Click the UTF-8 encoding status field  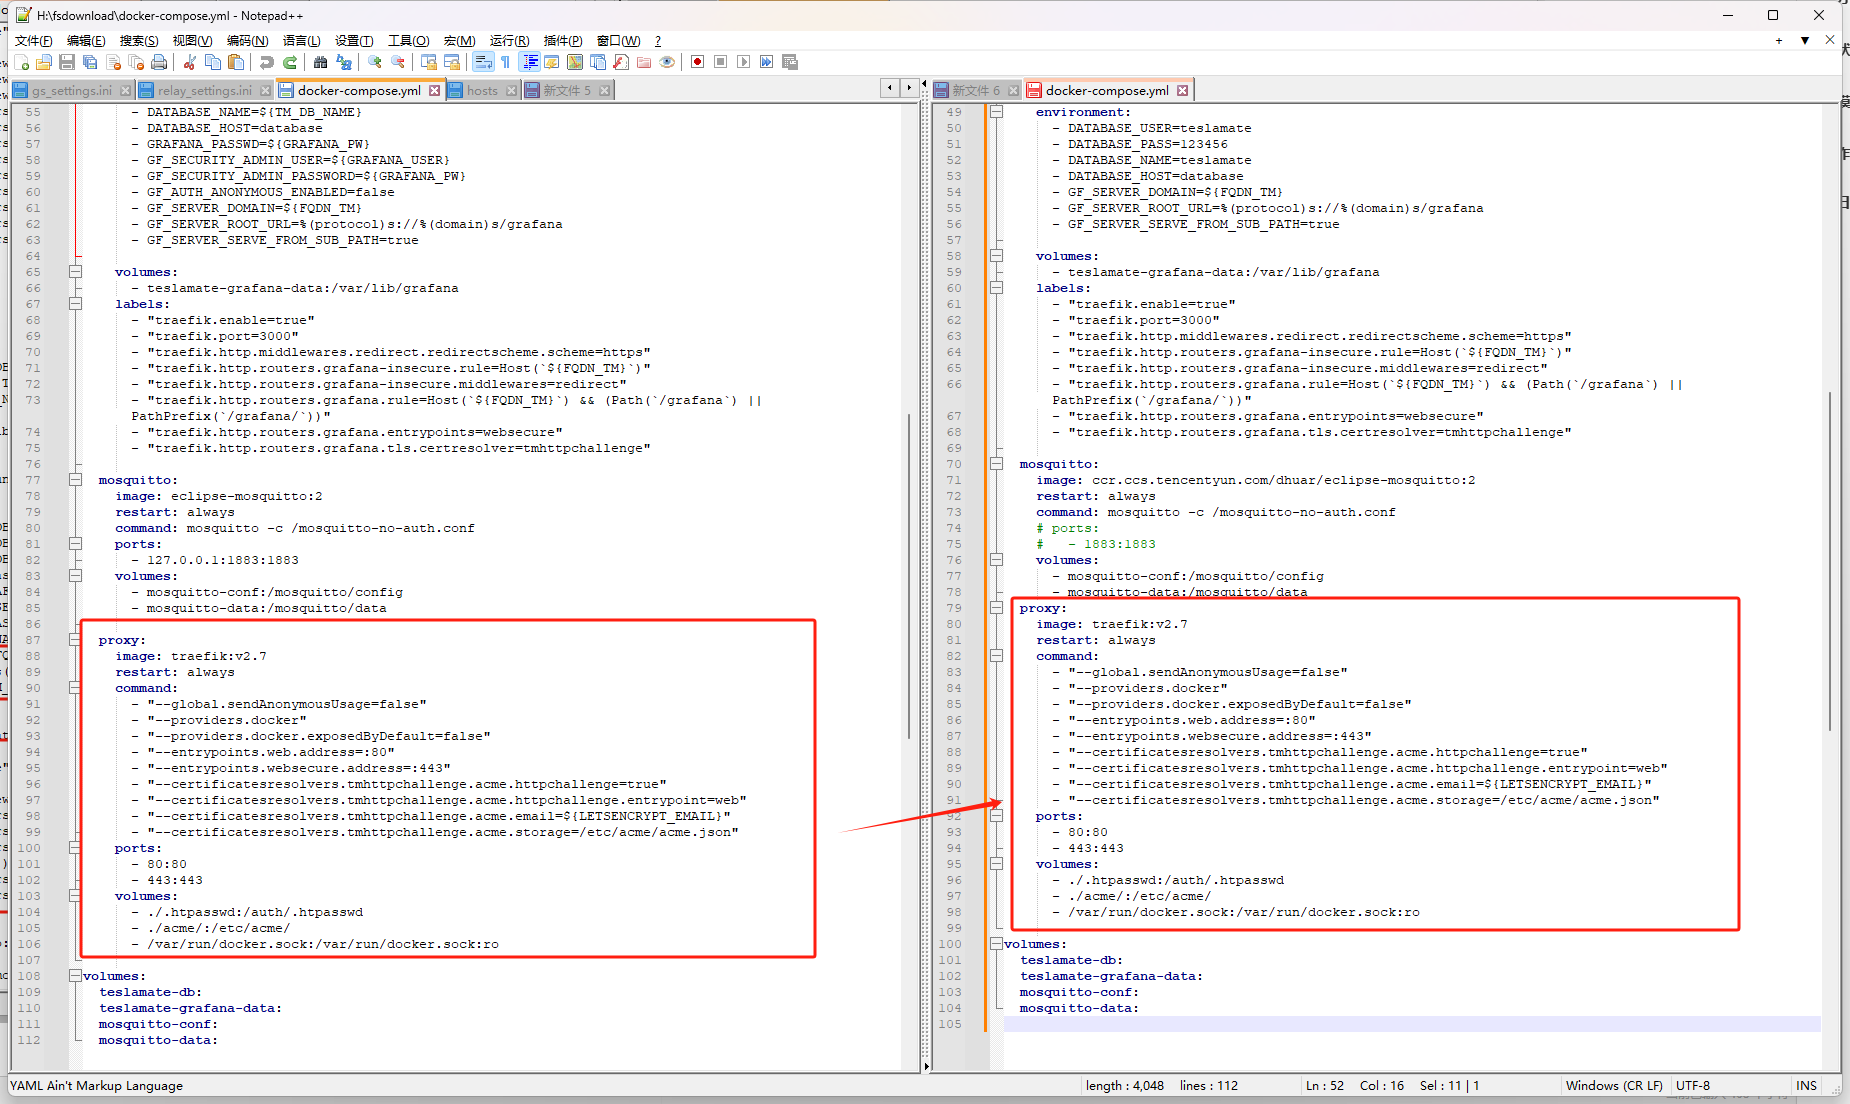click(x=1693, y=1085)
